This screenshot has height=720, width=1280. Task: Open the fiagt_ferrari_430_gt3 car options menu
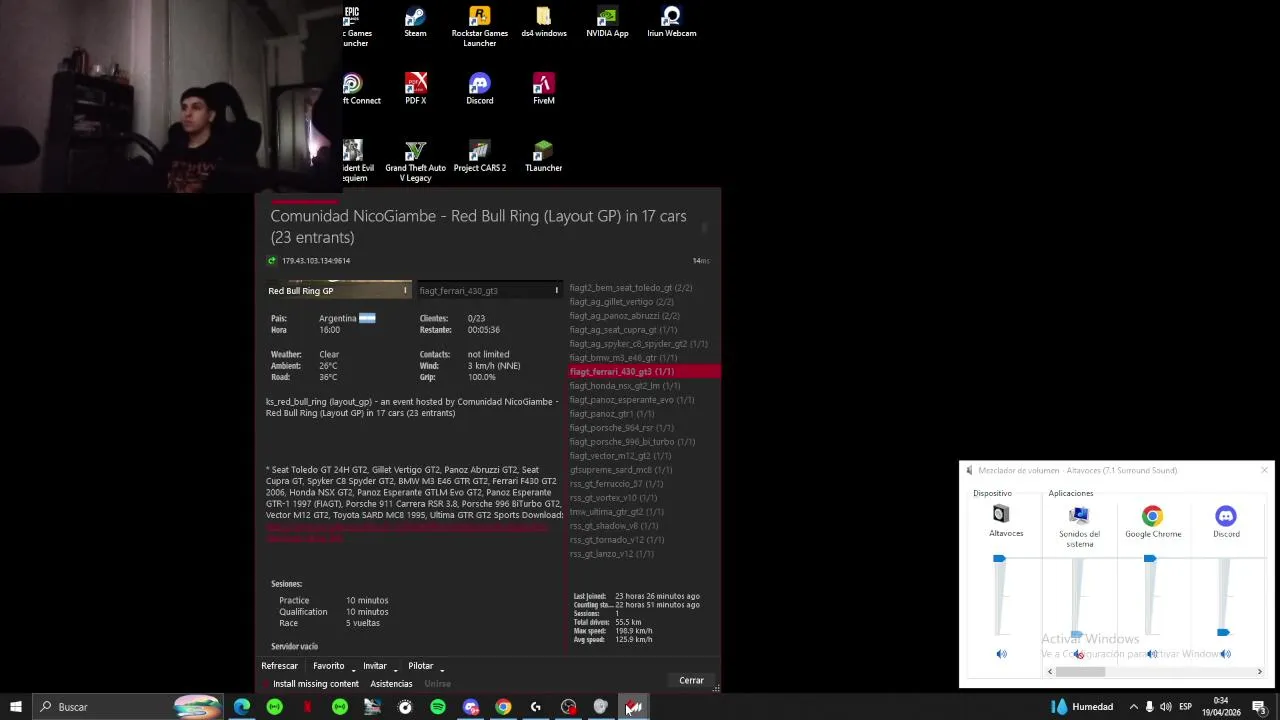556,291
